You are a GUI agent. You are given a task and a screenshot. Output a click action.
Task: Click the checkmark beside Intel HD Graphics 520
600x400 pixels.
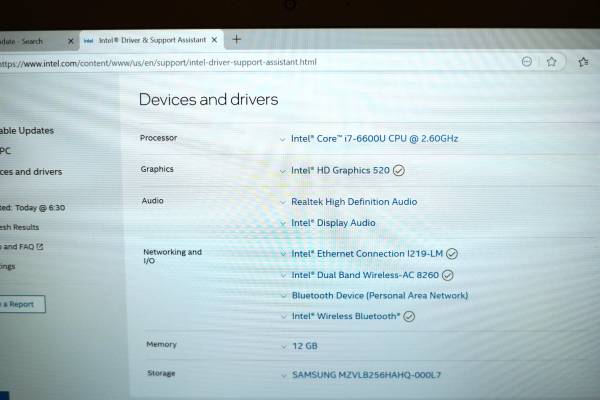399,170
